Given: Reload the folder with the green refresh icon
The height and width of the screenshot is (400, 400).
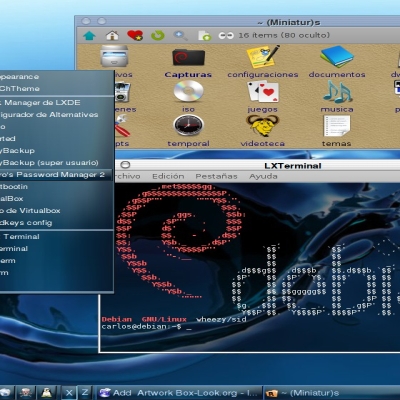Looking at the screenshot, I should tap(158, 35).
